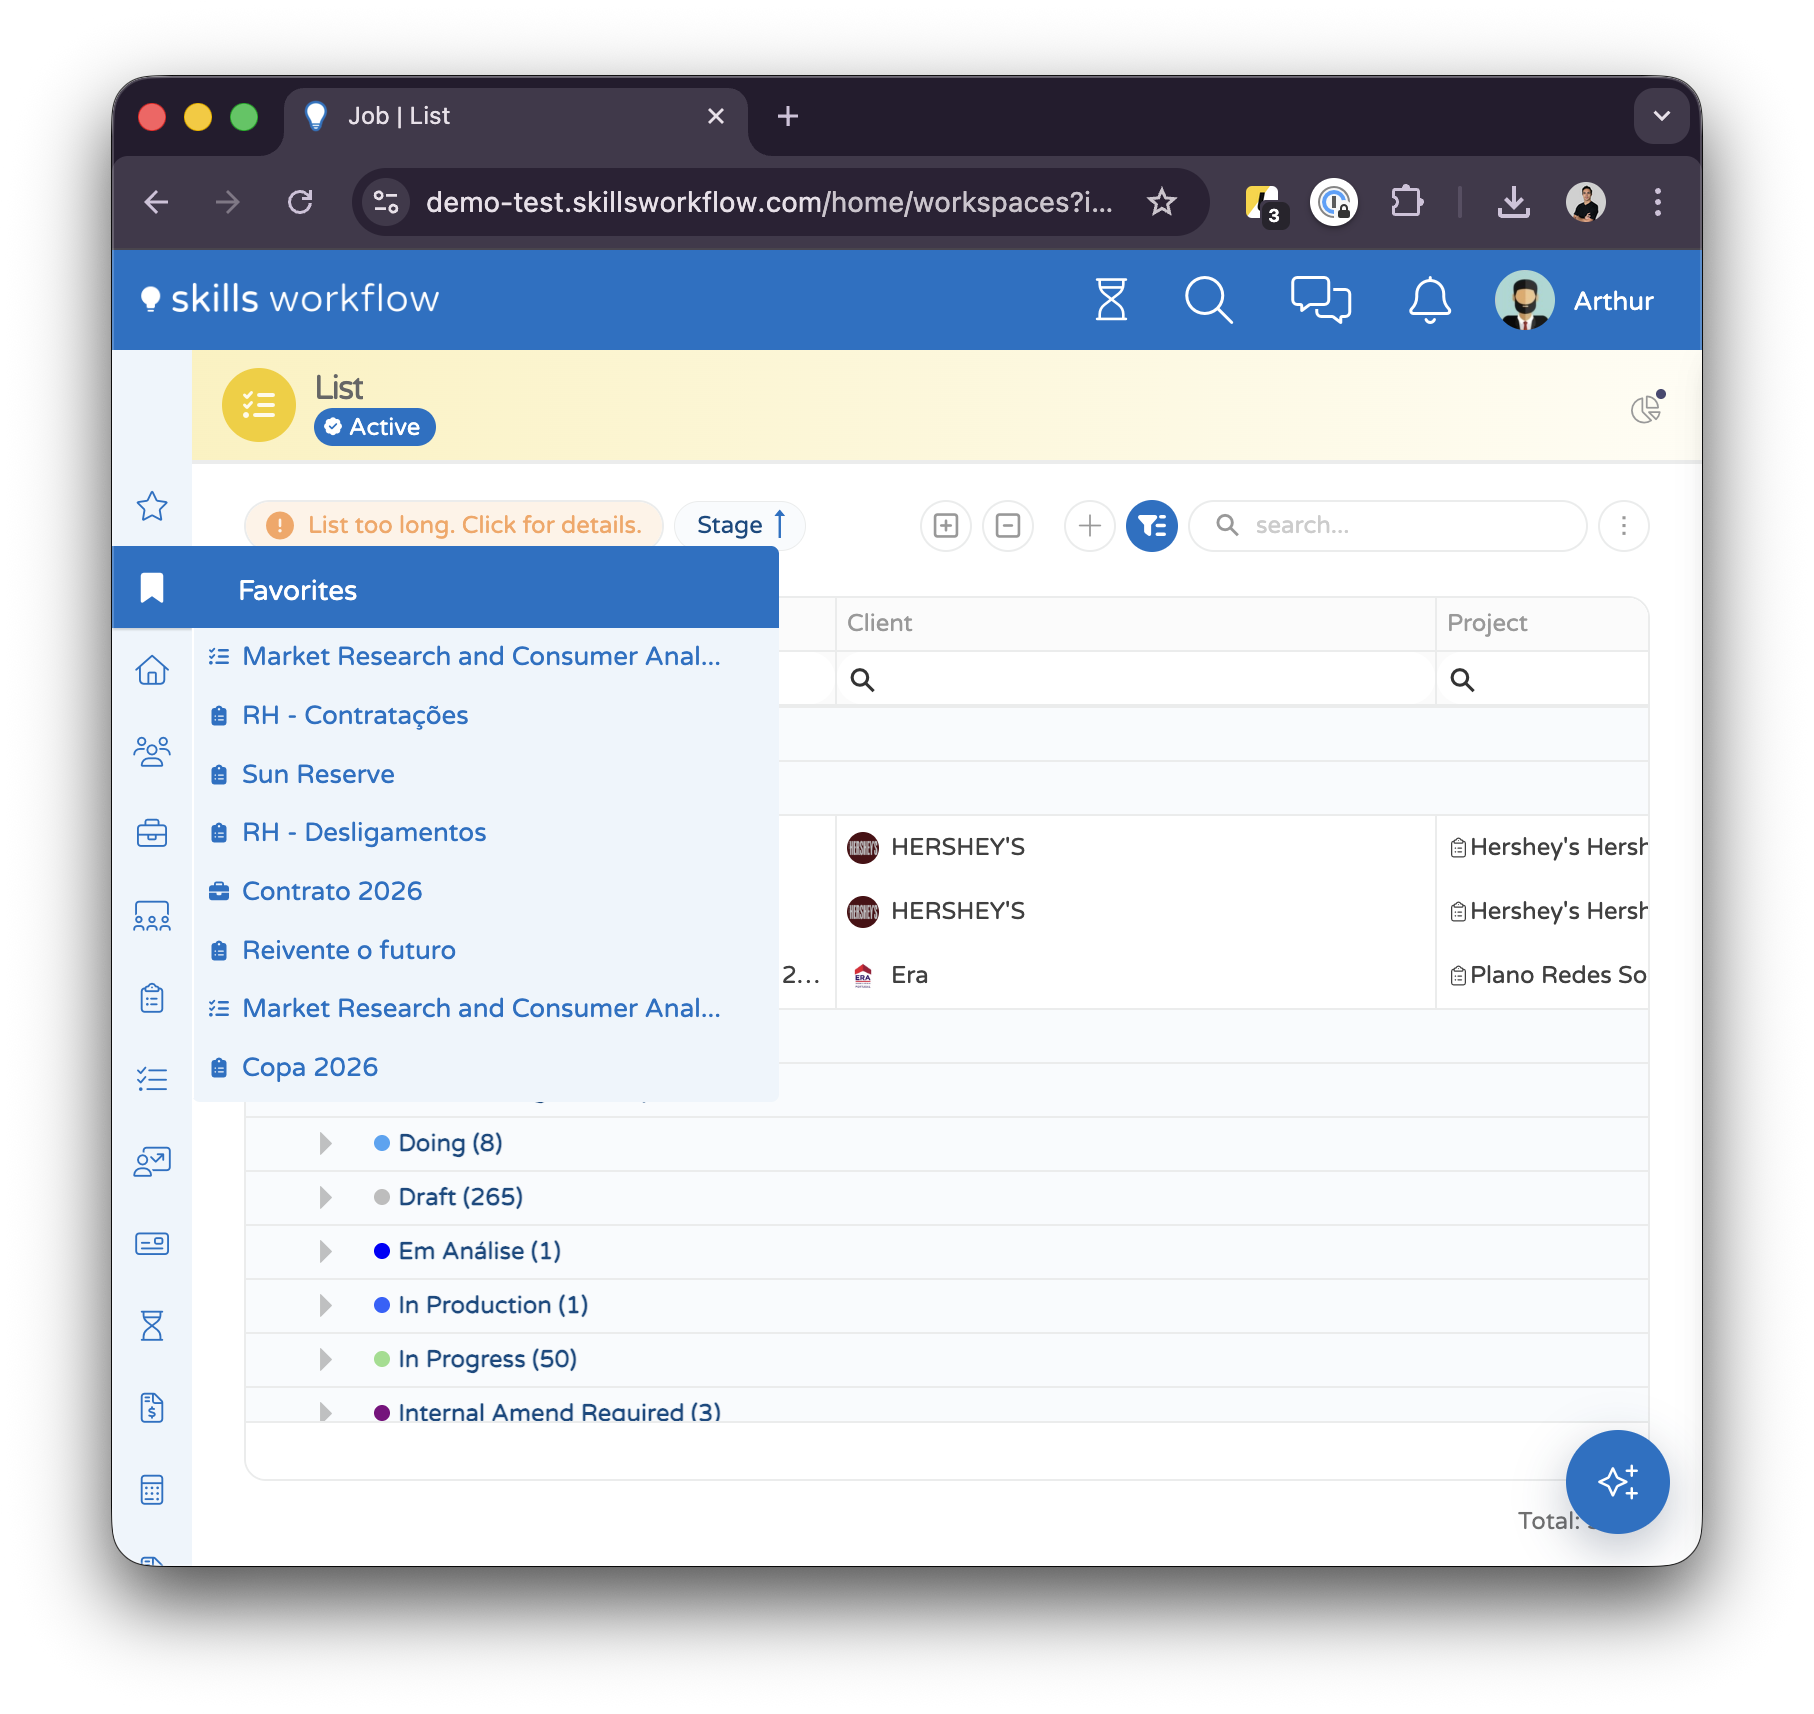Toggle the filter button in toolbar

[1152, 526]
